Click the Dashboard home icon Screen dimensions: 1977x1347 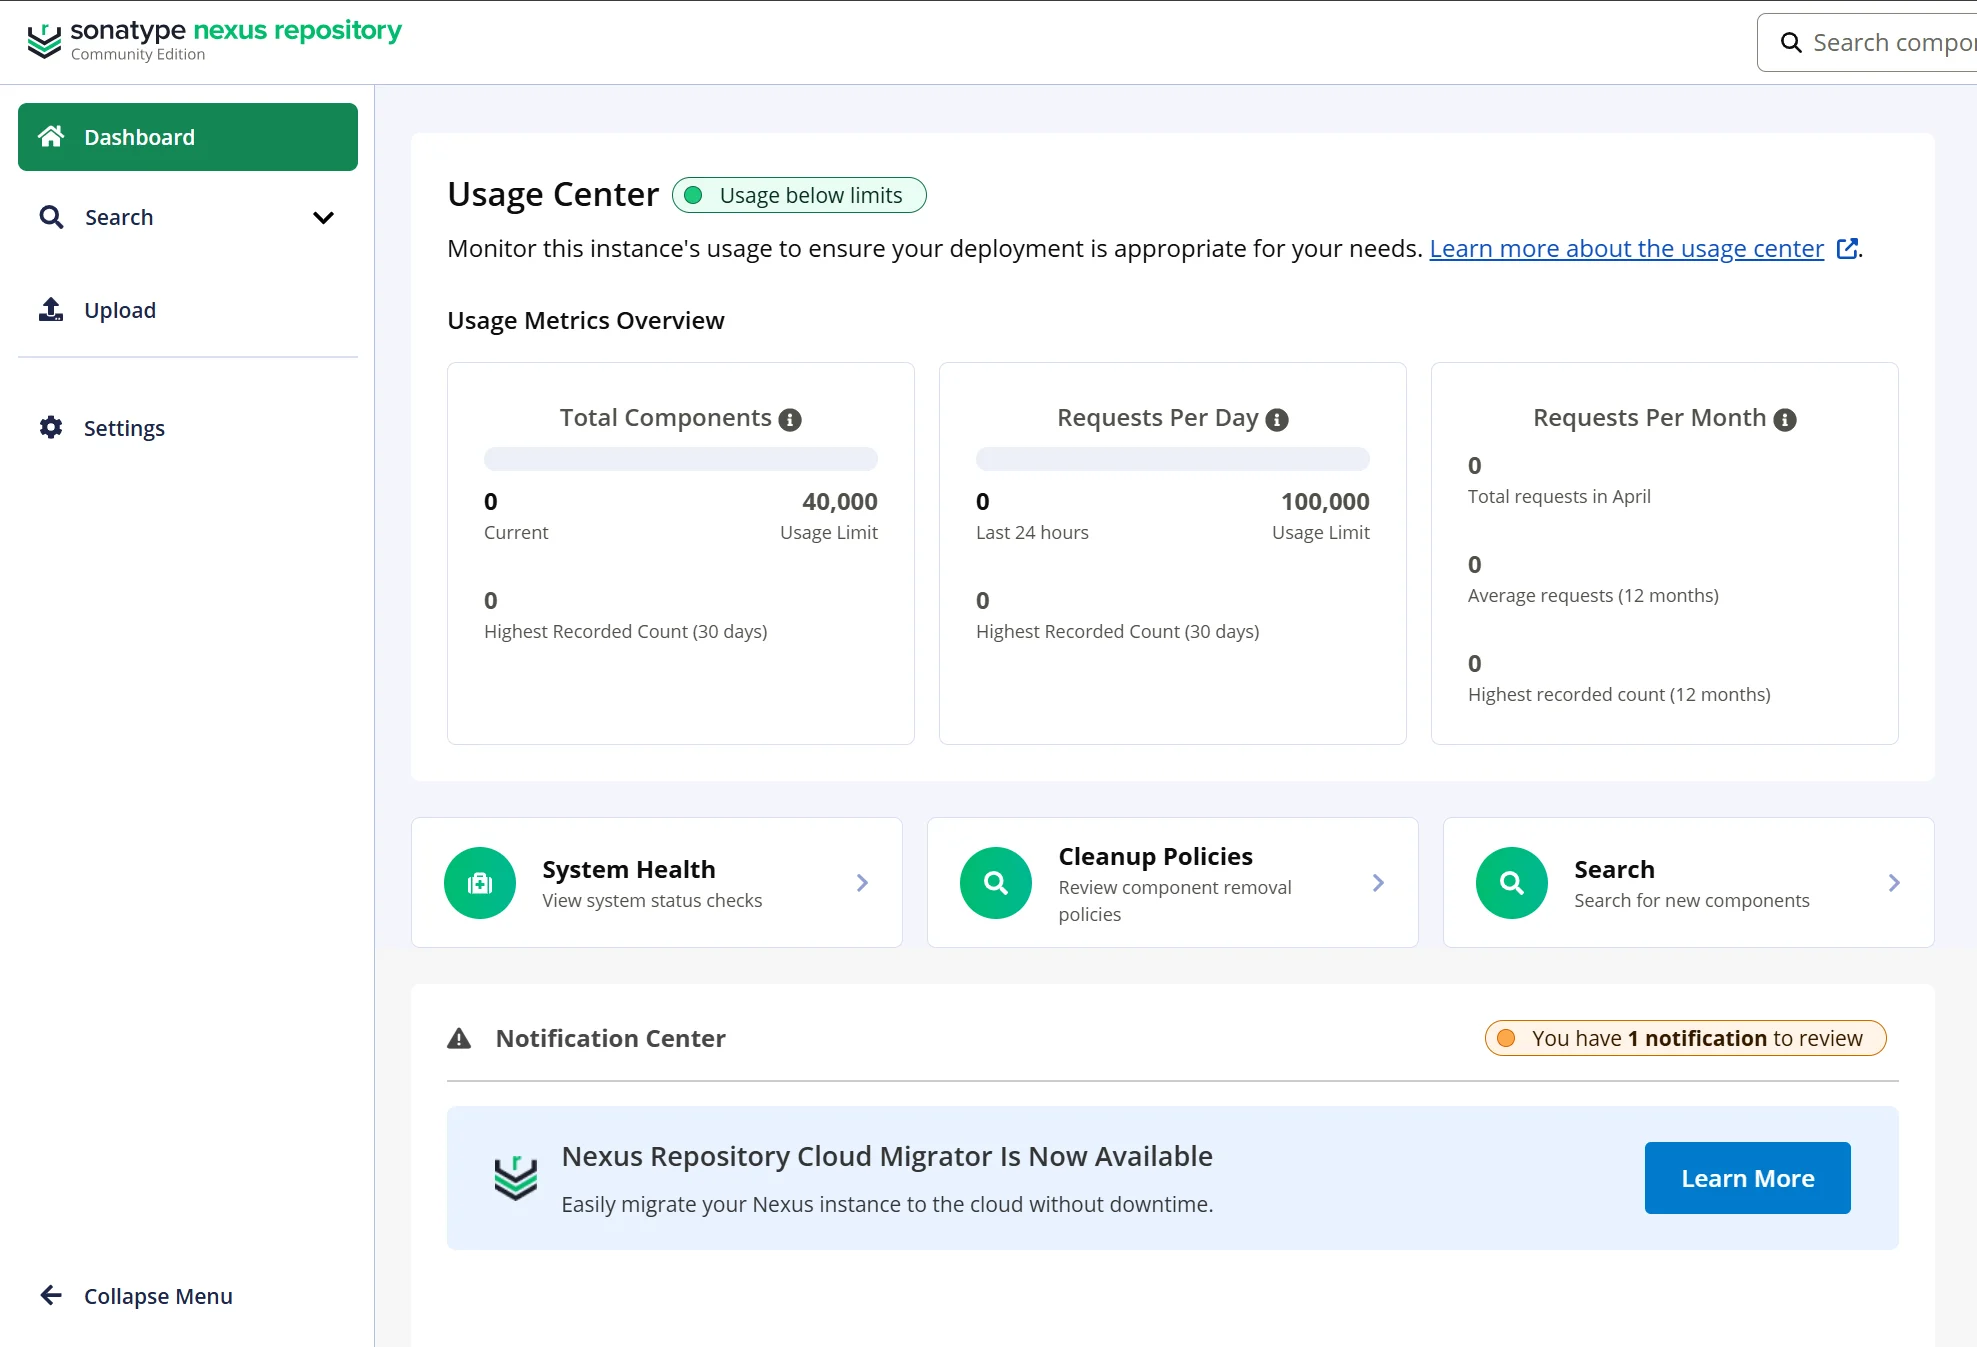pos(51,136)
